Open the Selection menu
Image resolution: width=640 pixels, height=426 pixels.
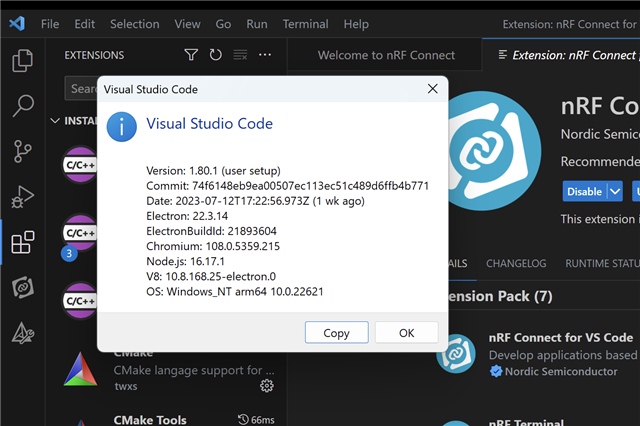pyautogui.click(x=135, y=24)
